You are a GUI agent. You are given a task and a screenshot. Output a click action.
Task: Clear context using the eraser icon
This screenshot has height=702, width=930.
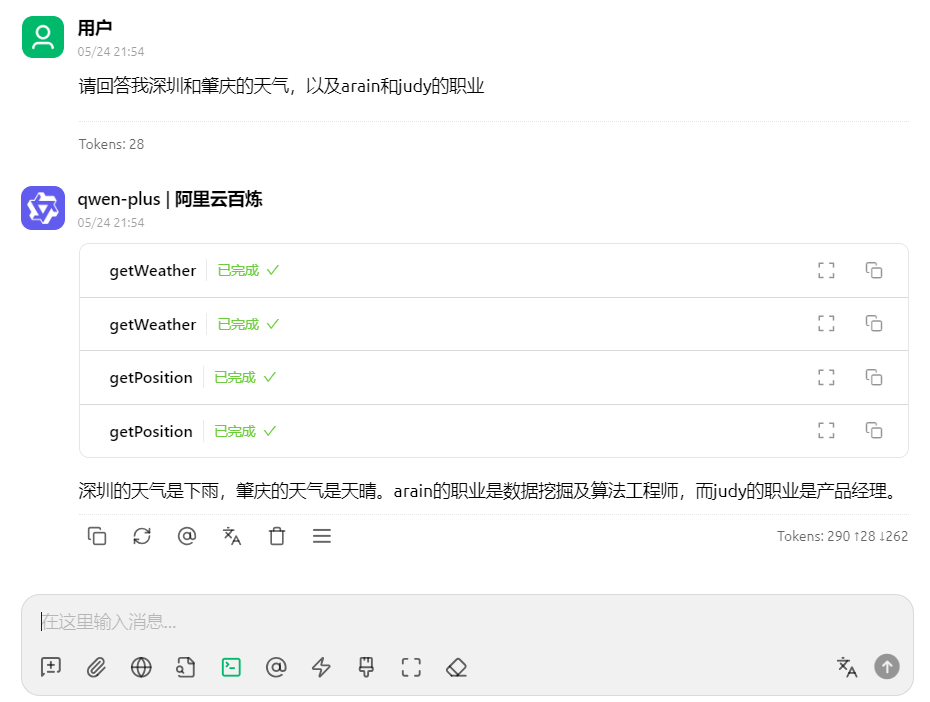click(x=456, y=667)
